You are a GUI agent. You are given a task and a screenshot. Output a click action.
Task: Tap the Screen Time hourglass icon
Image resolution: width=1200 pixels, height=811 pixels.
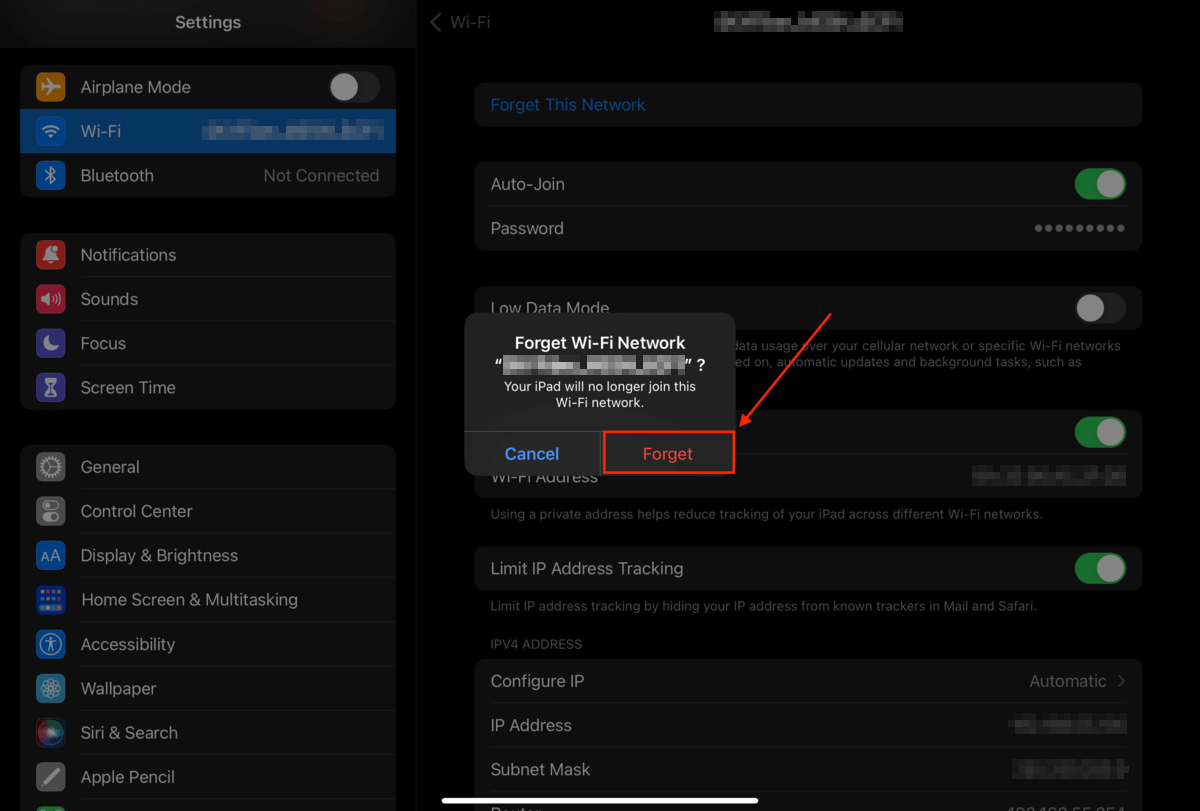[51, 387]
